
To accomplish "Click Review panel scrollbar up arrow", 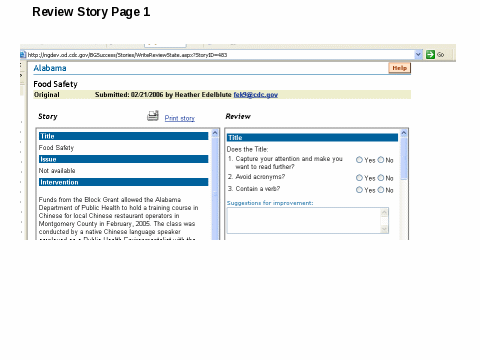I will tap(404, 133).
